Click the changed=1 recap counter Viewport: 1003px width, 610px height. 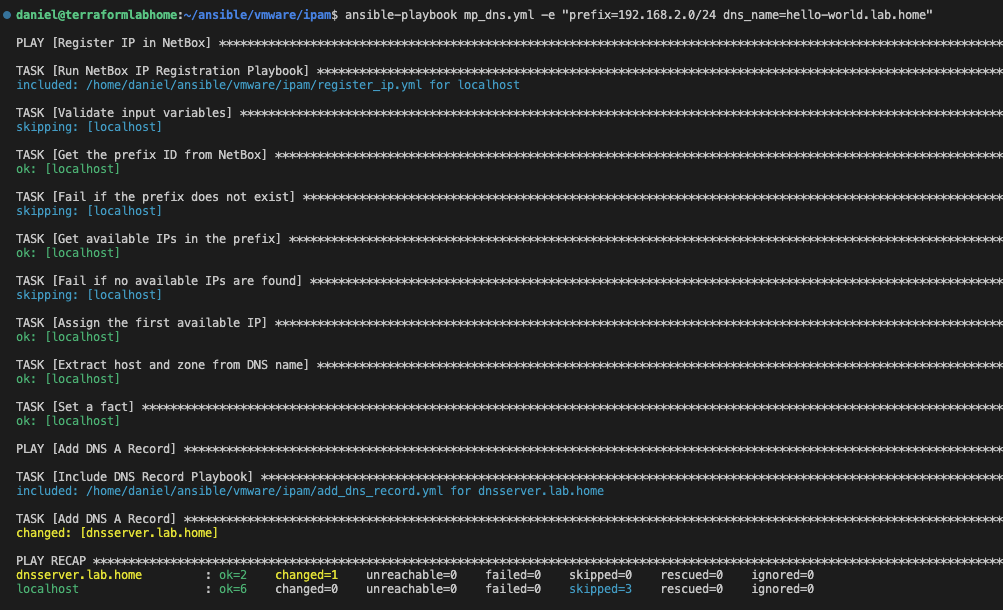tap(304, 575)
